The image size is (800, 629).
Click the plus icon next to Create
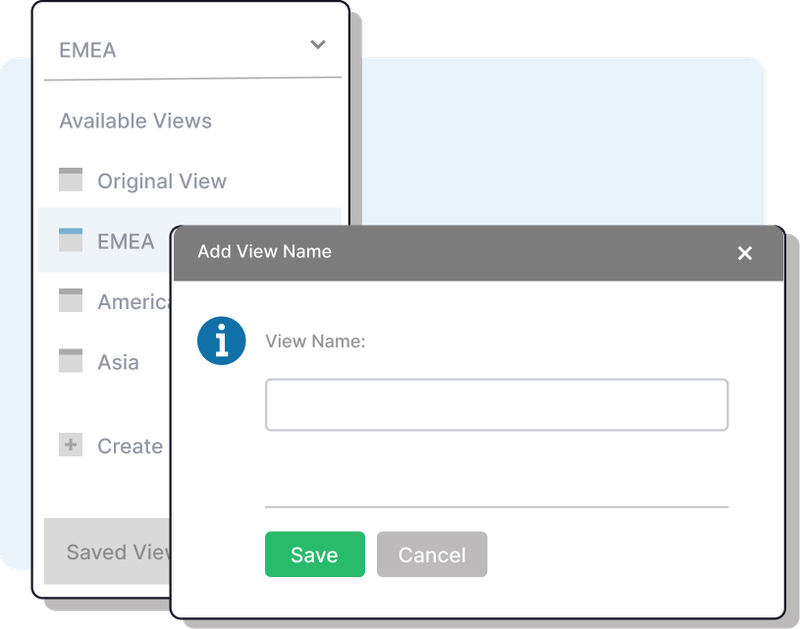(x=70, y=445)
